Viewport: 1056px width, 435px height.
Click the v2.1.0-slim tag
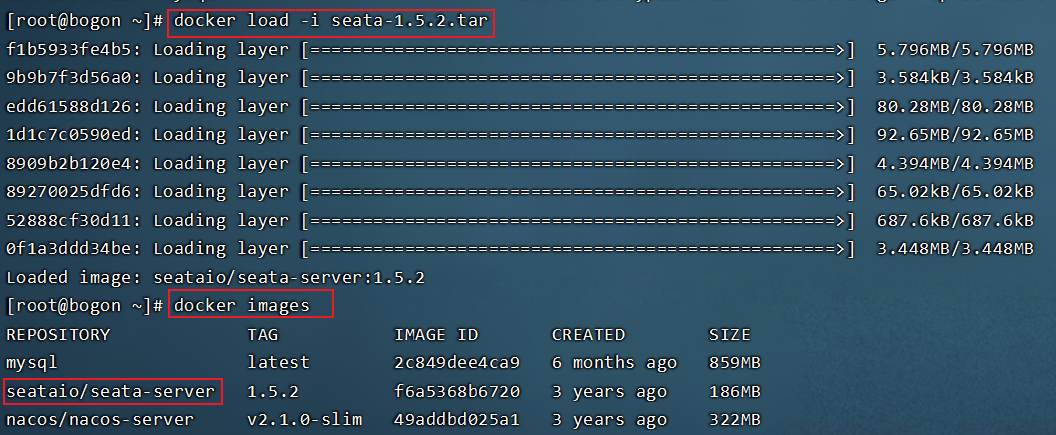coord(304,420)
